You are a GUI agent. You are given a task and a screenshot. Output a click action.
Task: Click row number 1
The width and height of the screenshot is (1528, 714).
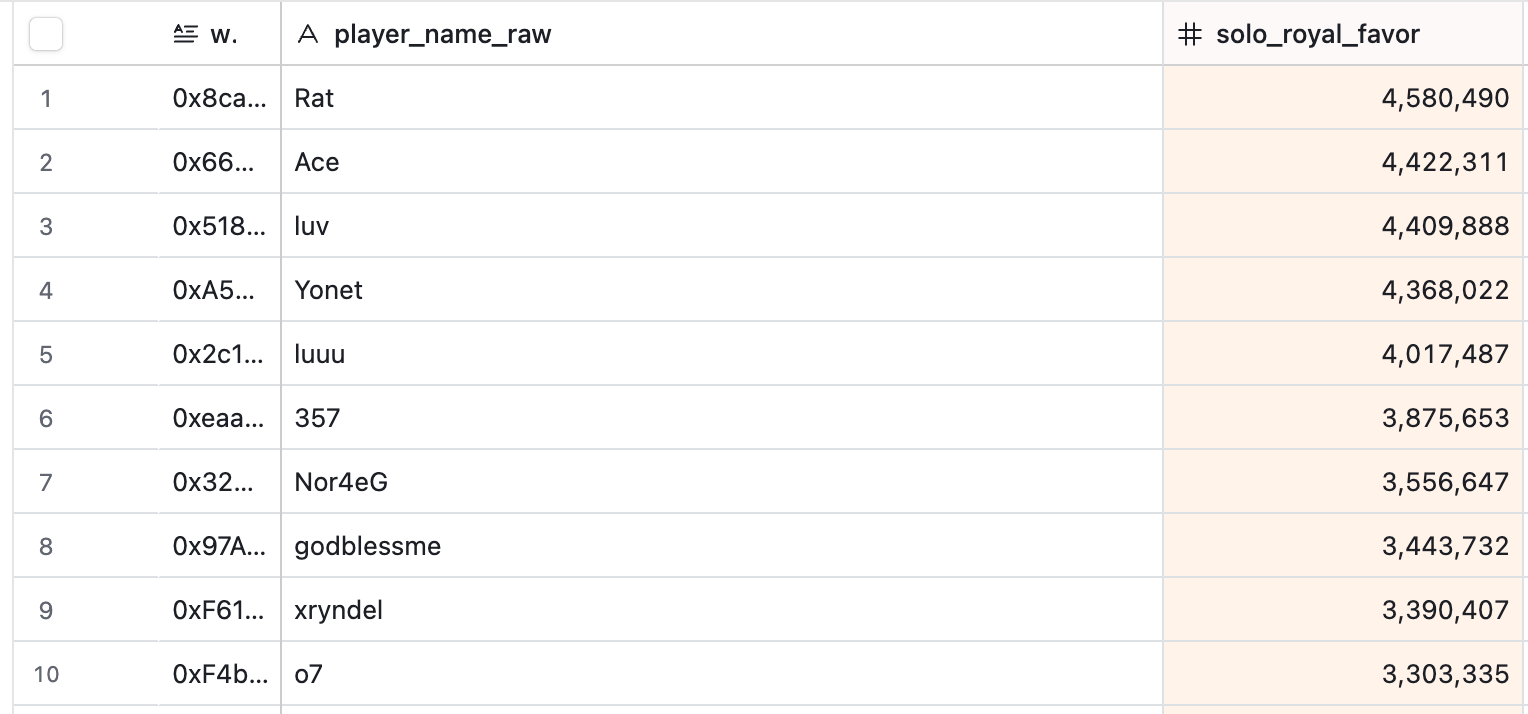coord(46,98)
